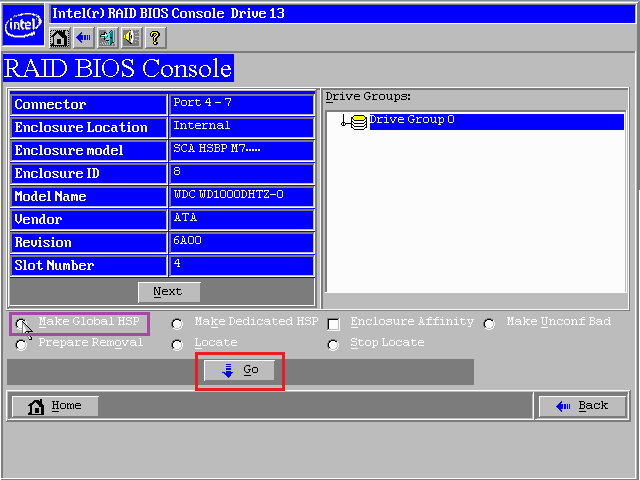
Task: Click the Model Name label cell
Action: click(89, 197)
